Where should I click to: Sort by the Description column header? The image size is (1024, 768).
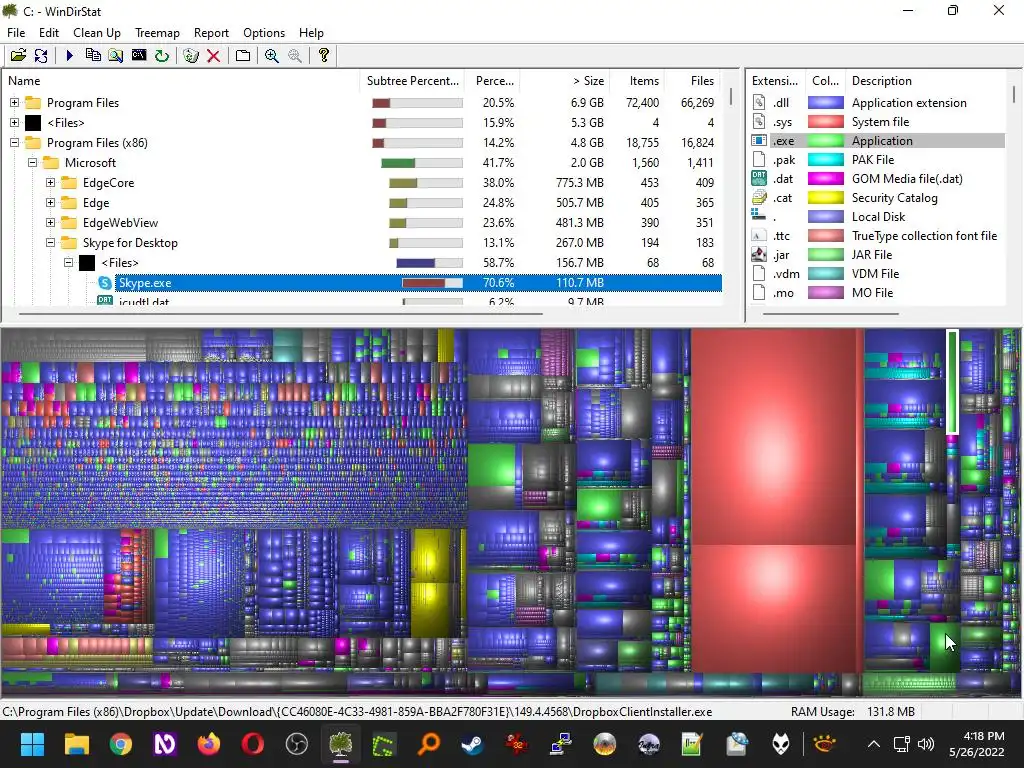click(927, 81)
